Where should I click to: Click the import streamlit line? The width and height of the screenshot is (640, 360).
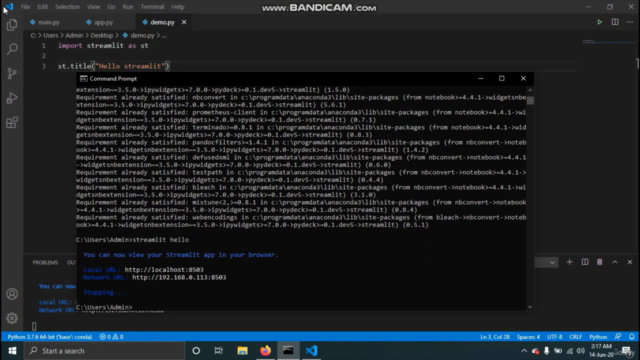pyautogui.click(x=103, y=46)
